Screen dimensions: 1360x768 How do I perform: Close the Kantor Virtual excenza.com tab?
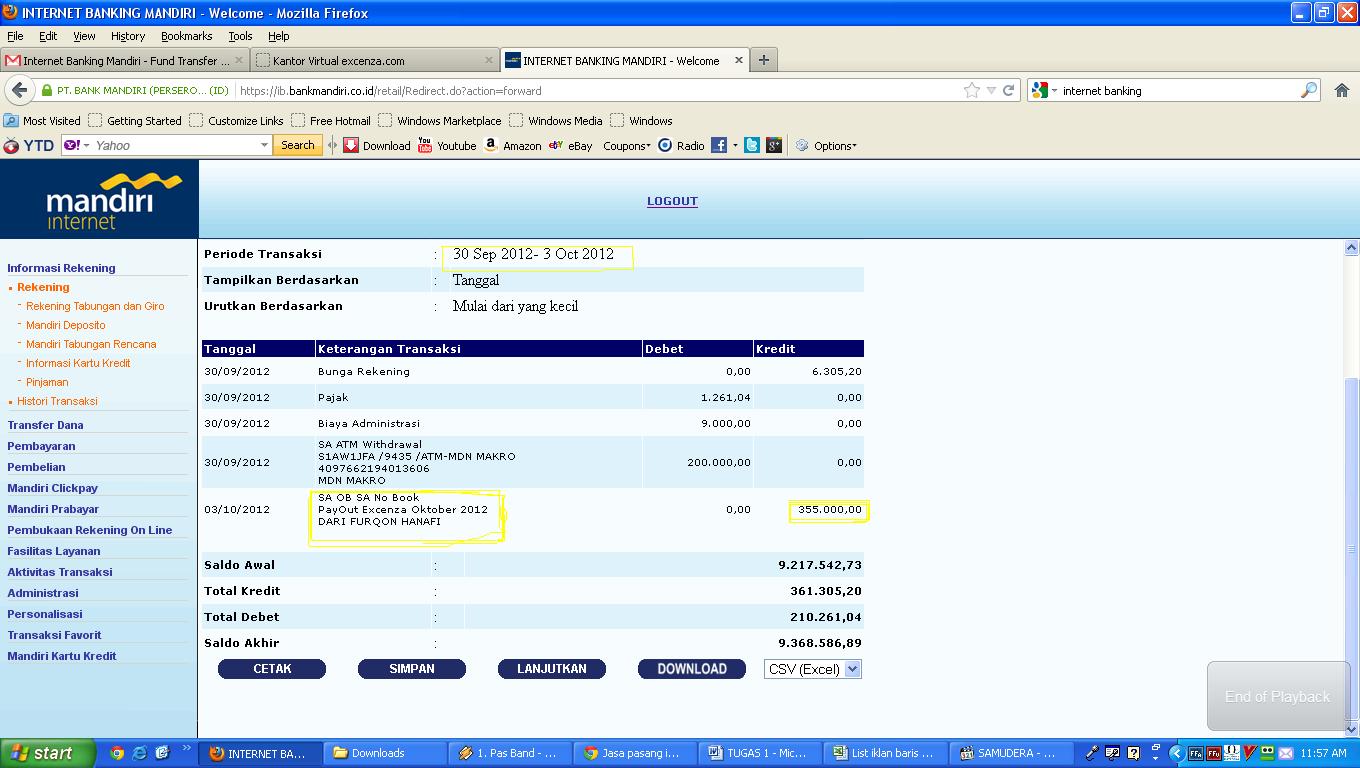(489, 60)
